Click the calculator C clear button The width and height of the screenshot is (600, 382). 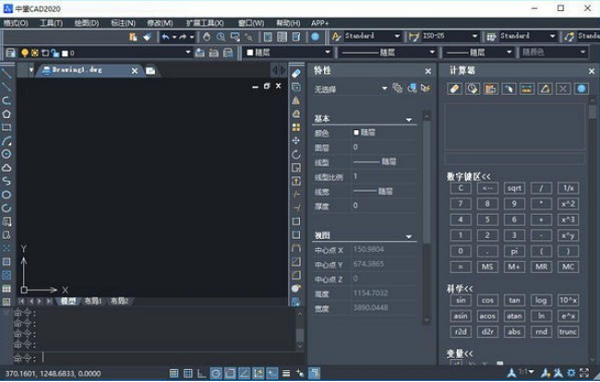click(x=460, y=188)
